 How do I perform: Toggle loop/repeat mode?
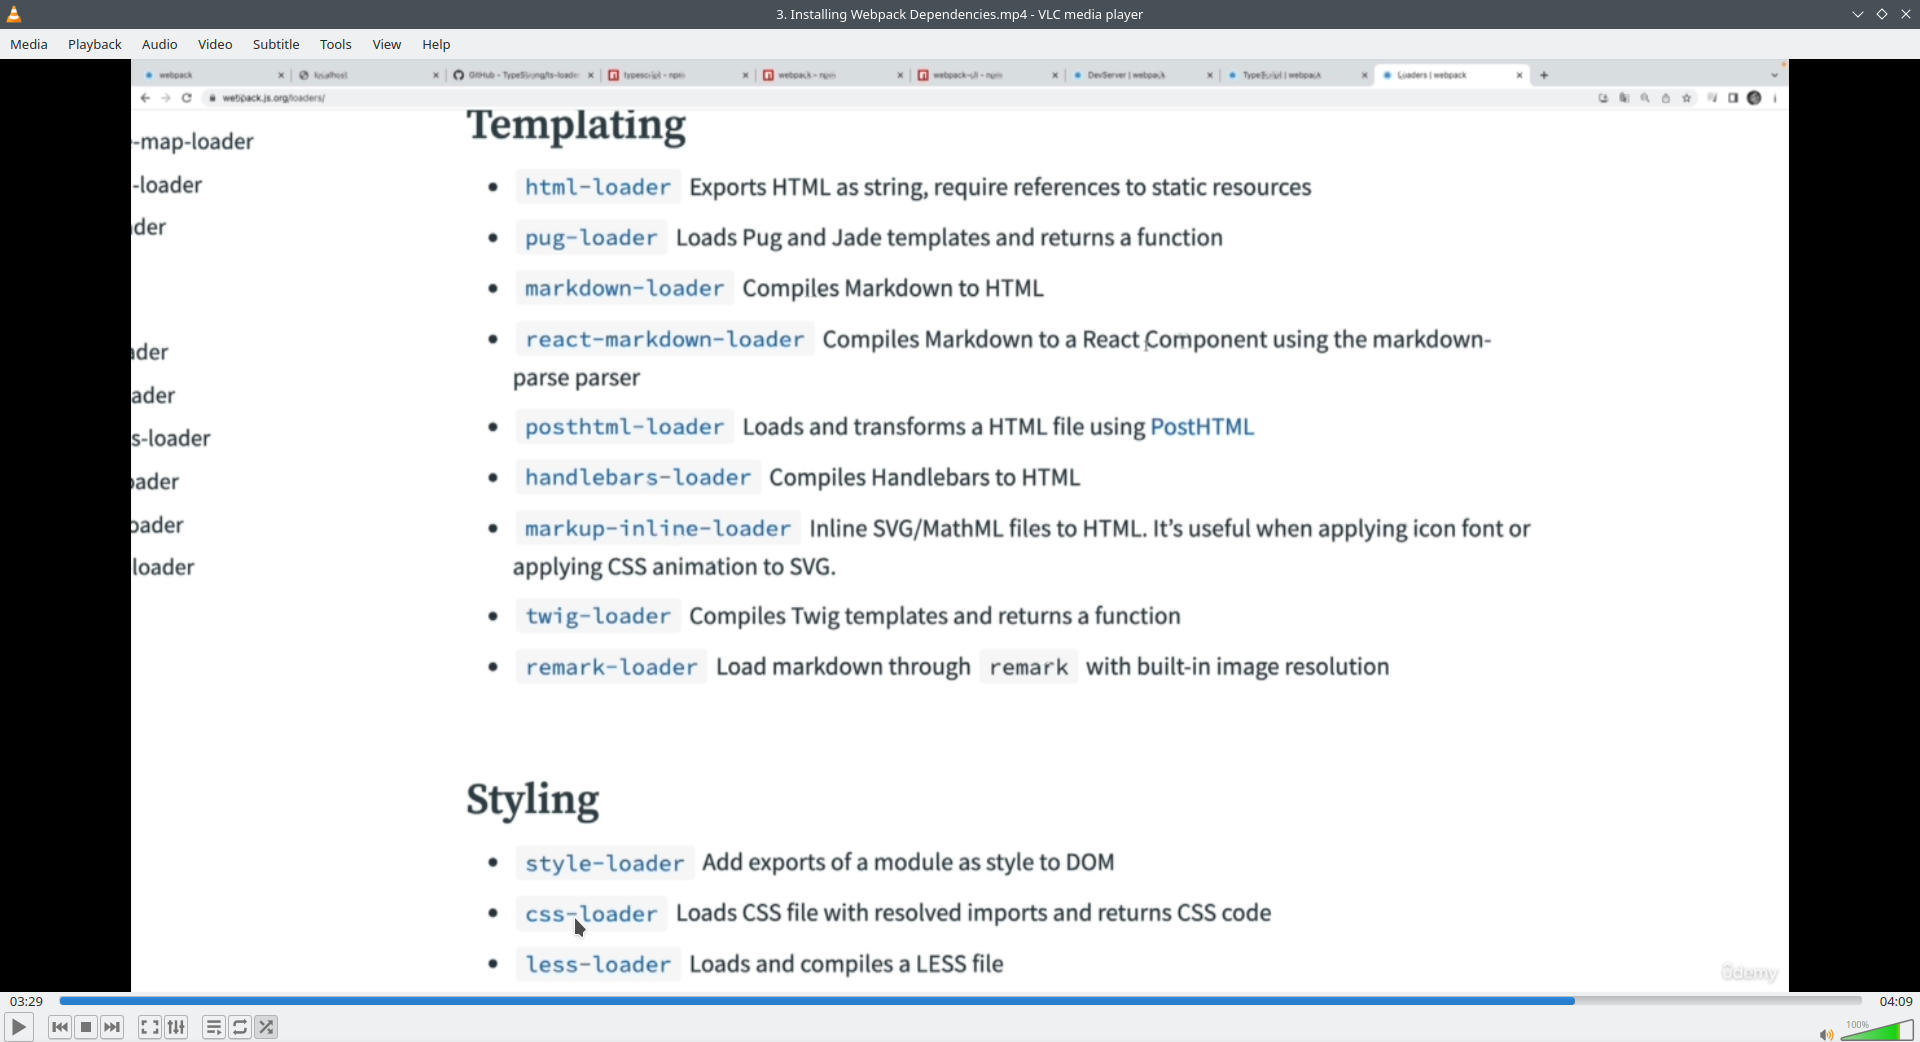click(240, 1027)
